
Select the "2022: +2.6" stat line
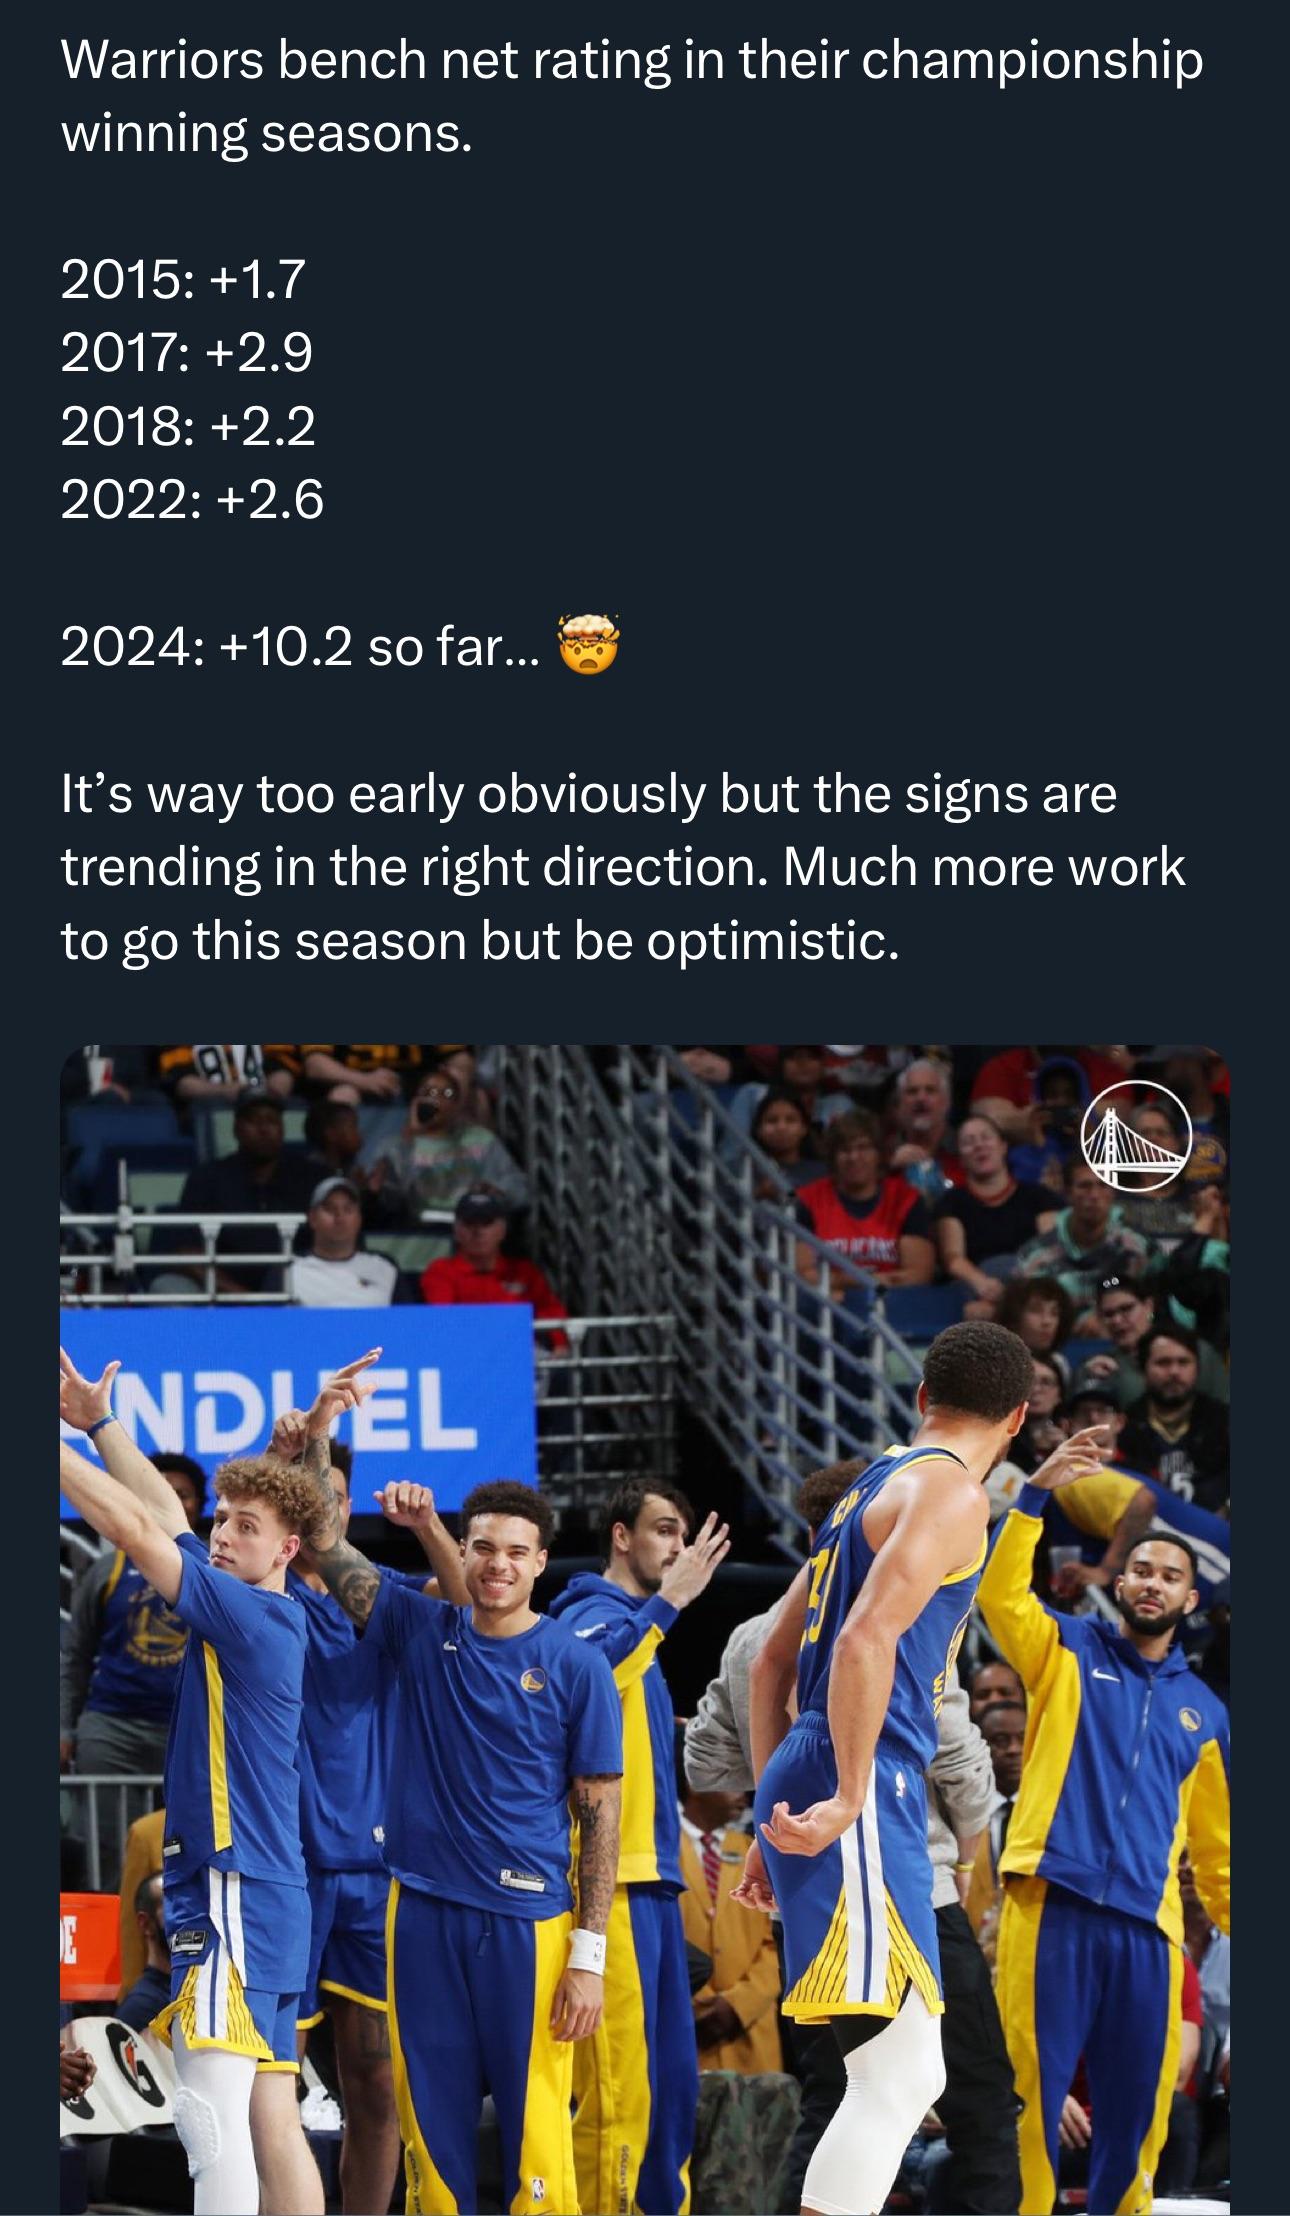(x=192, y=498)
